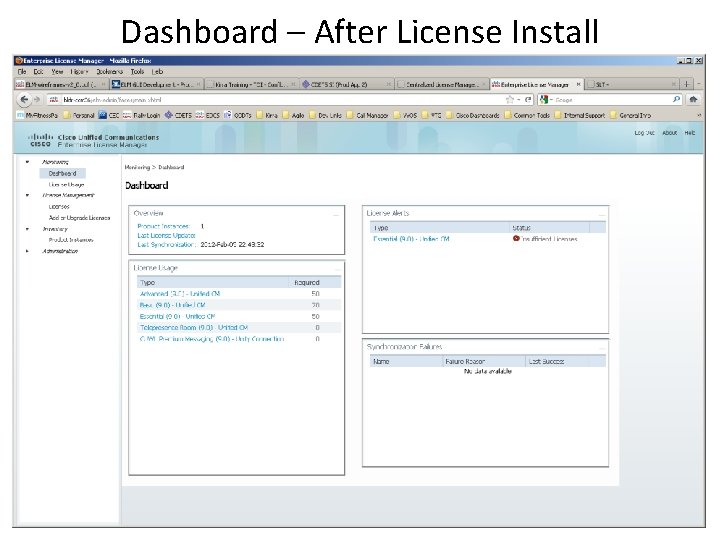The image size is (720, 540).
Task: Click the Product Instances link in Overview
Action: 163,226
